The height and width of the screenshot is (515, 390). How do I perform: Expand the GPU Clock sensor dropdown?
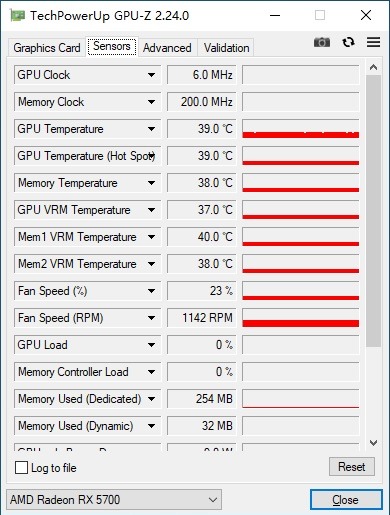[151, 75]
